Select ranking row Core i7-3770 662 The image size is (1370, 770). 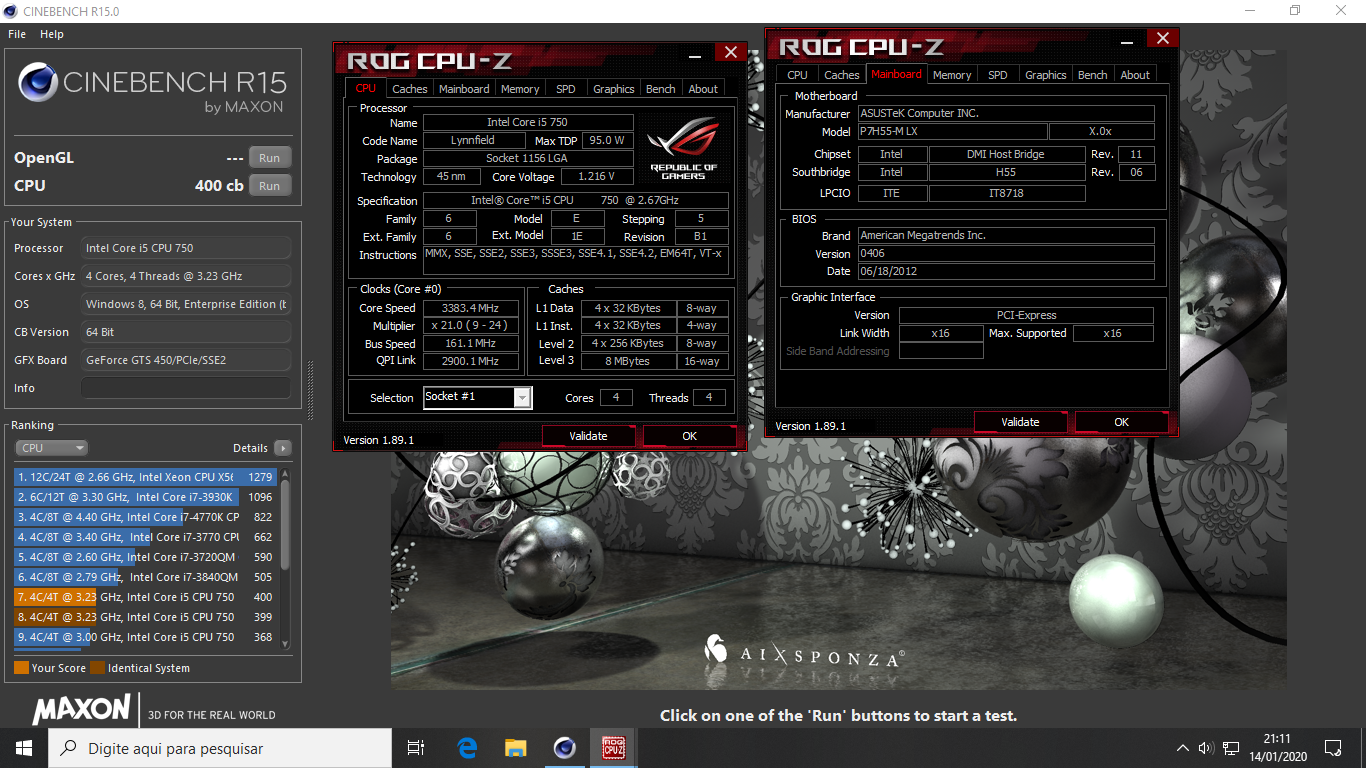tap(146, 537)
